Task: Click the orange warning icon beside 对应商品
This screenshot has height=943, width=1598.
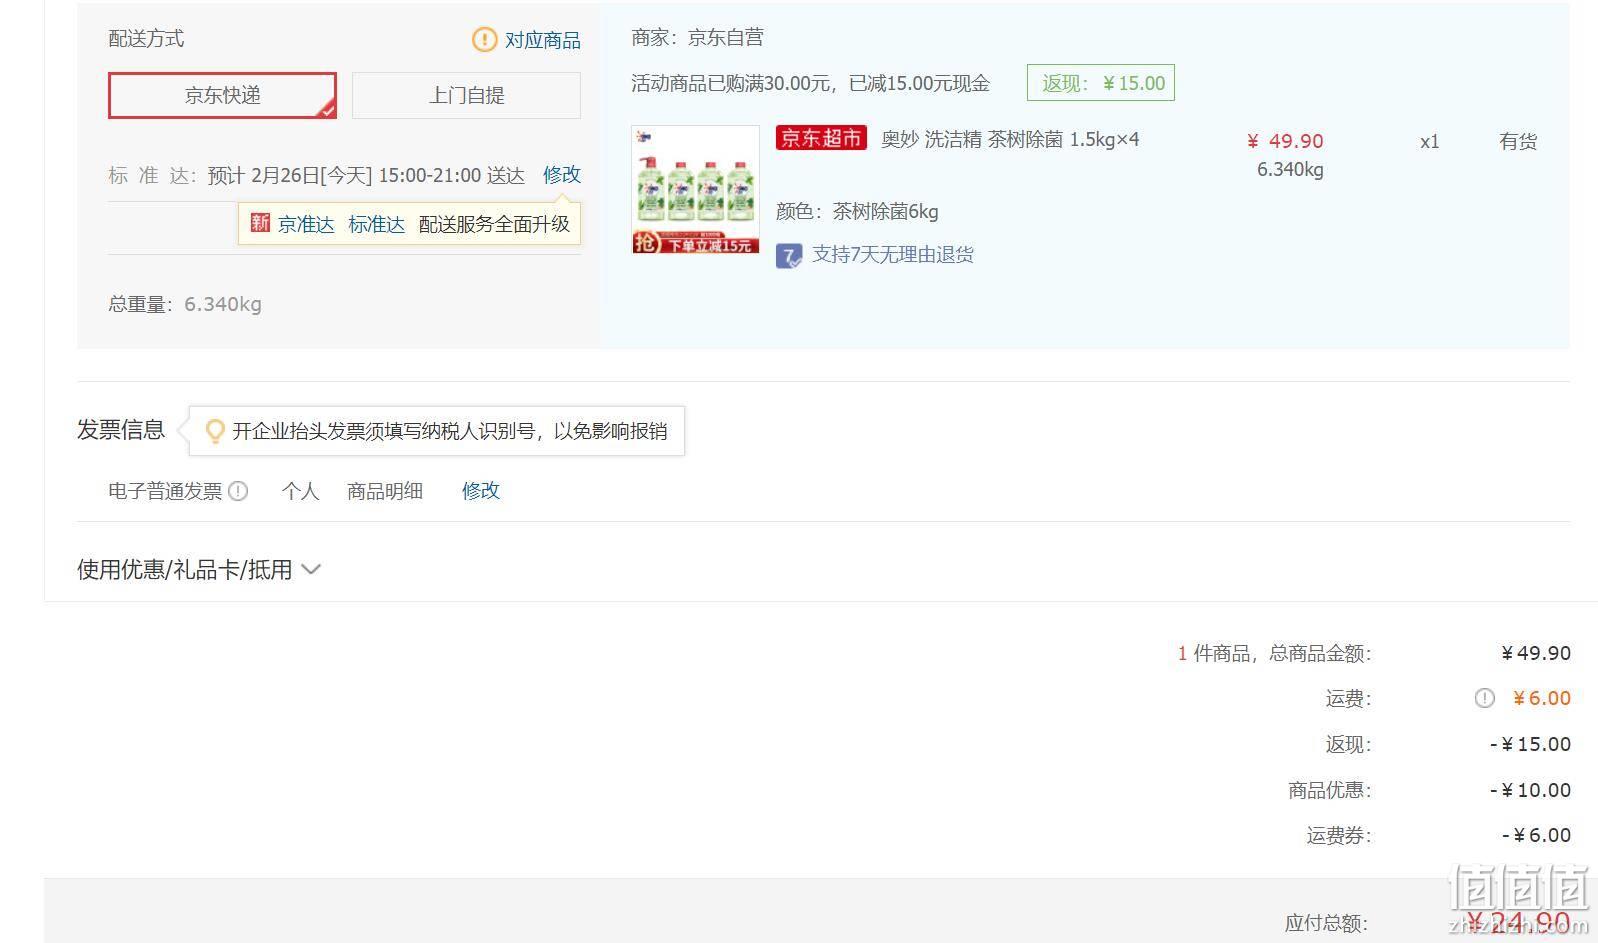Action: [x=484, y=40]
